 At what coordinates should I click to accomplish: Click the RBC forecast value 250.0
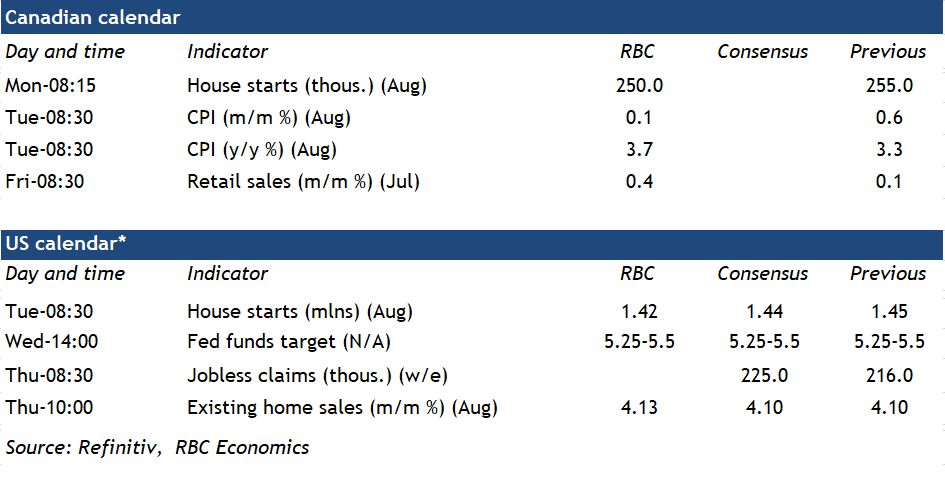click(x=639, y=86)
